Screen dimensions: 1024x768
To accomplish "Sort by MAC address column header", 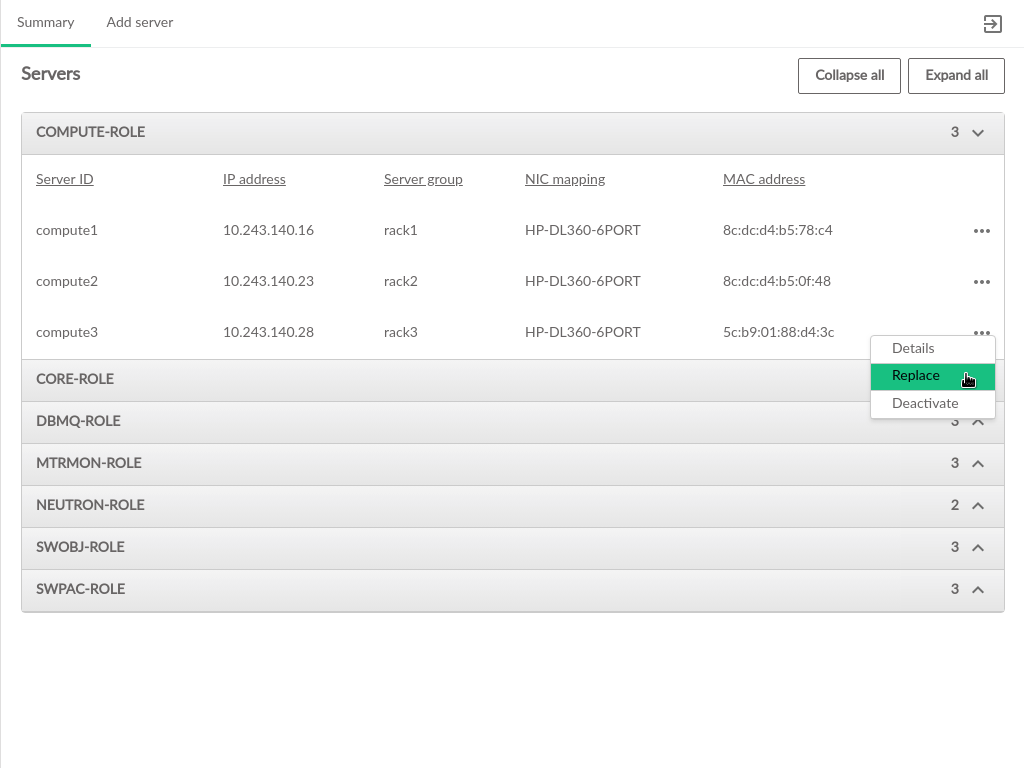I will tap(764, 180).
